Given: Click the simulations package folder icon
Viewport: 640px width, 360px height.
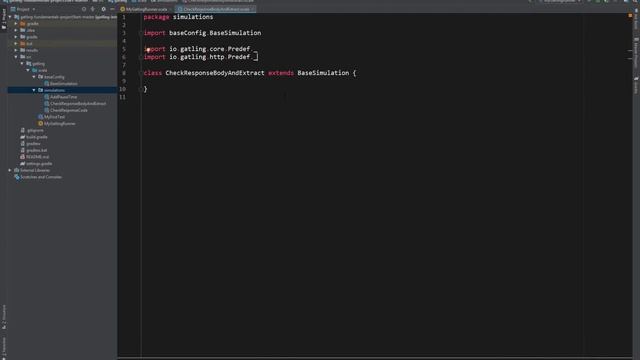Looking at the screenshot, I should (x=40, y=90).
